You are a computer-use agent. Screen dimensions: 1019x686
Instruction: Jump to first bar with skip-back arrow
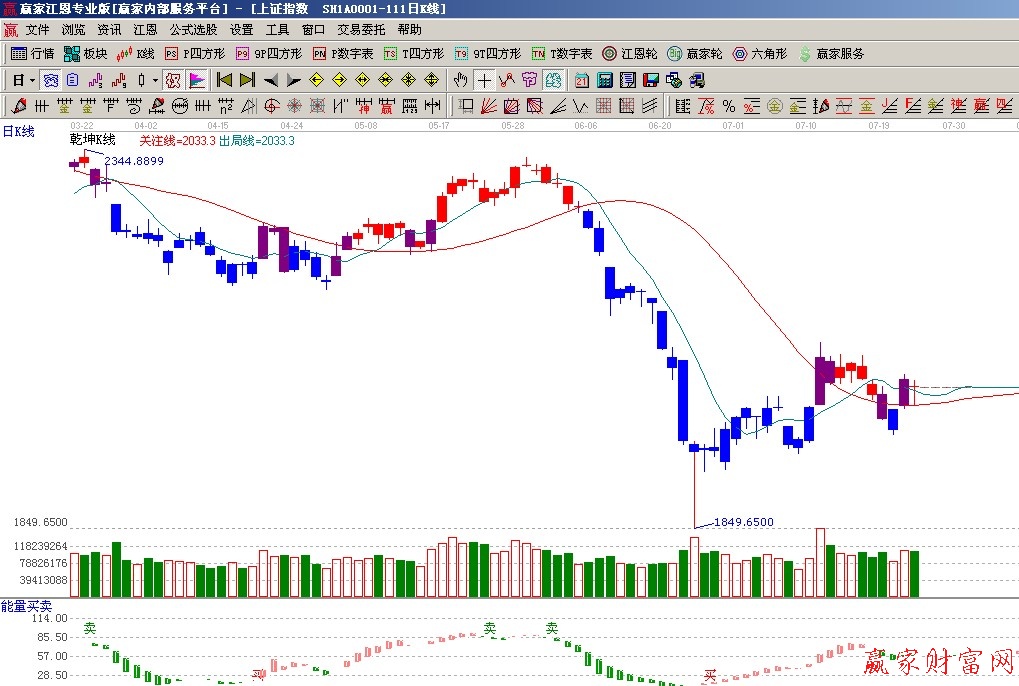224,80
